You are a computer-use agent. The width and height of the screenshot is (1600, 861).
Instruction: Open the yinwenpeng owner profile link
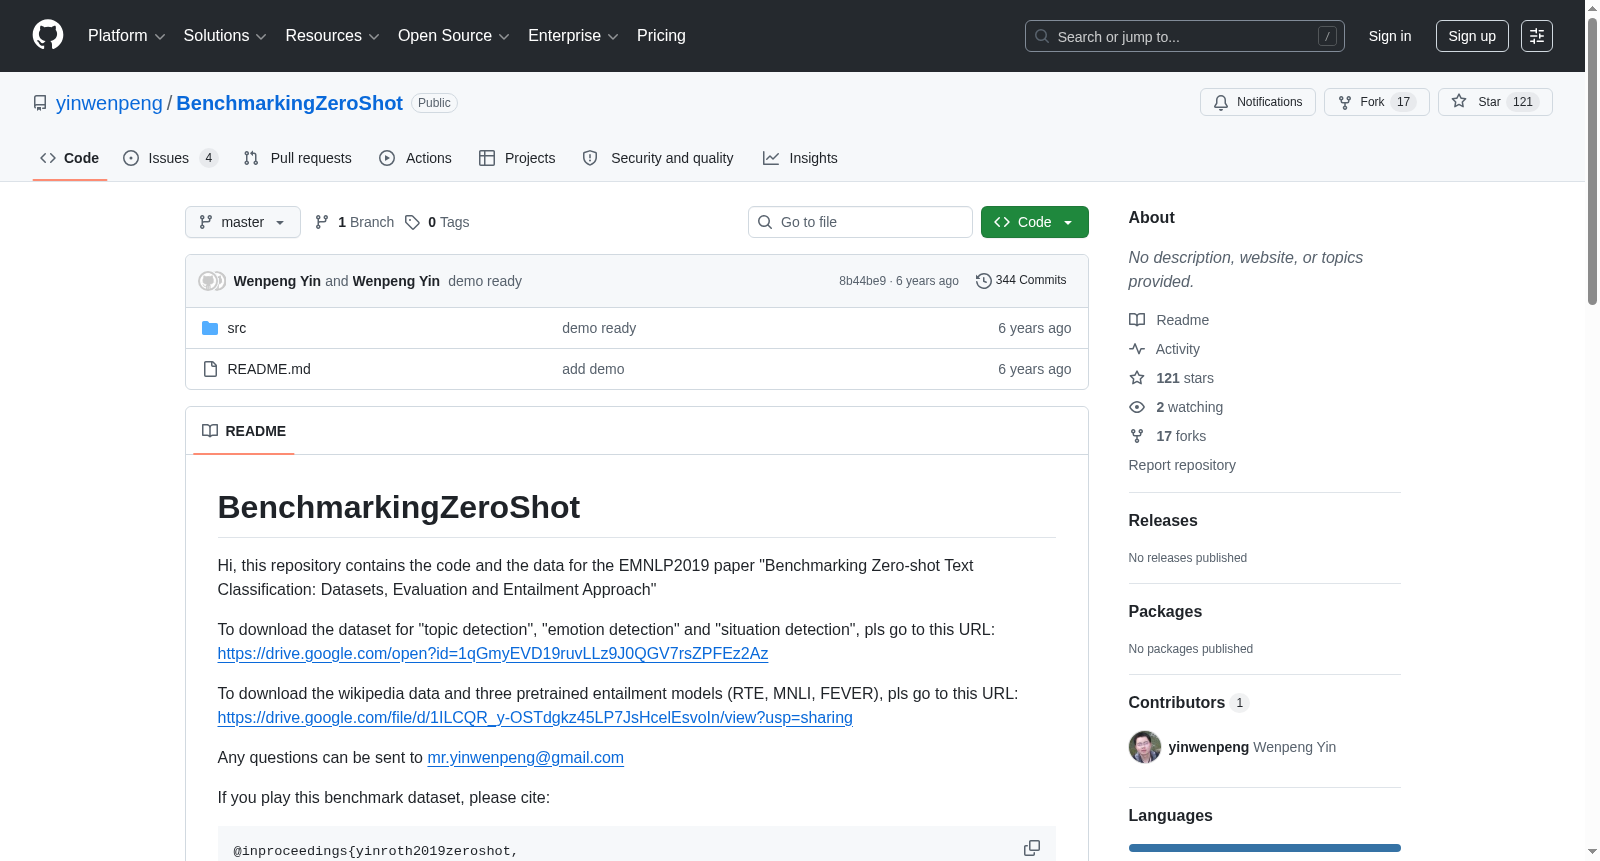109,103
